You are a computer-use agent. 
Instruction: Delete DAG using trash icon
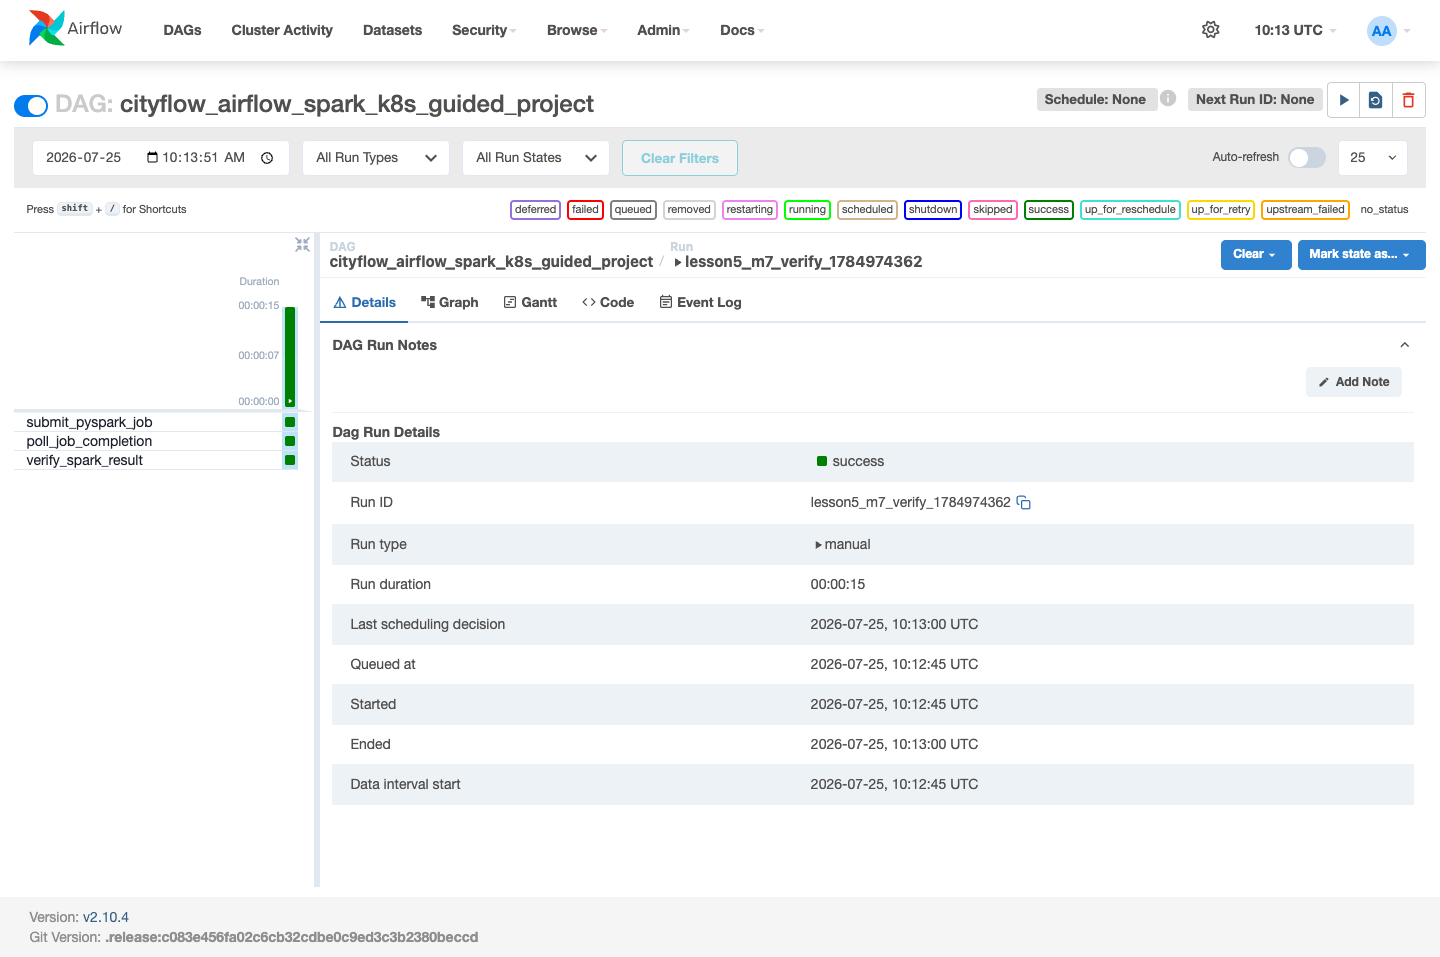[1408, 100]
